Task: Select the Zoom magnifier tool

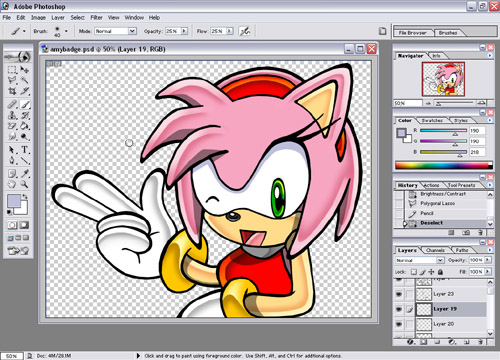Action: (24, 184)
